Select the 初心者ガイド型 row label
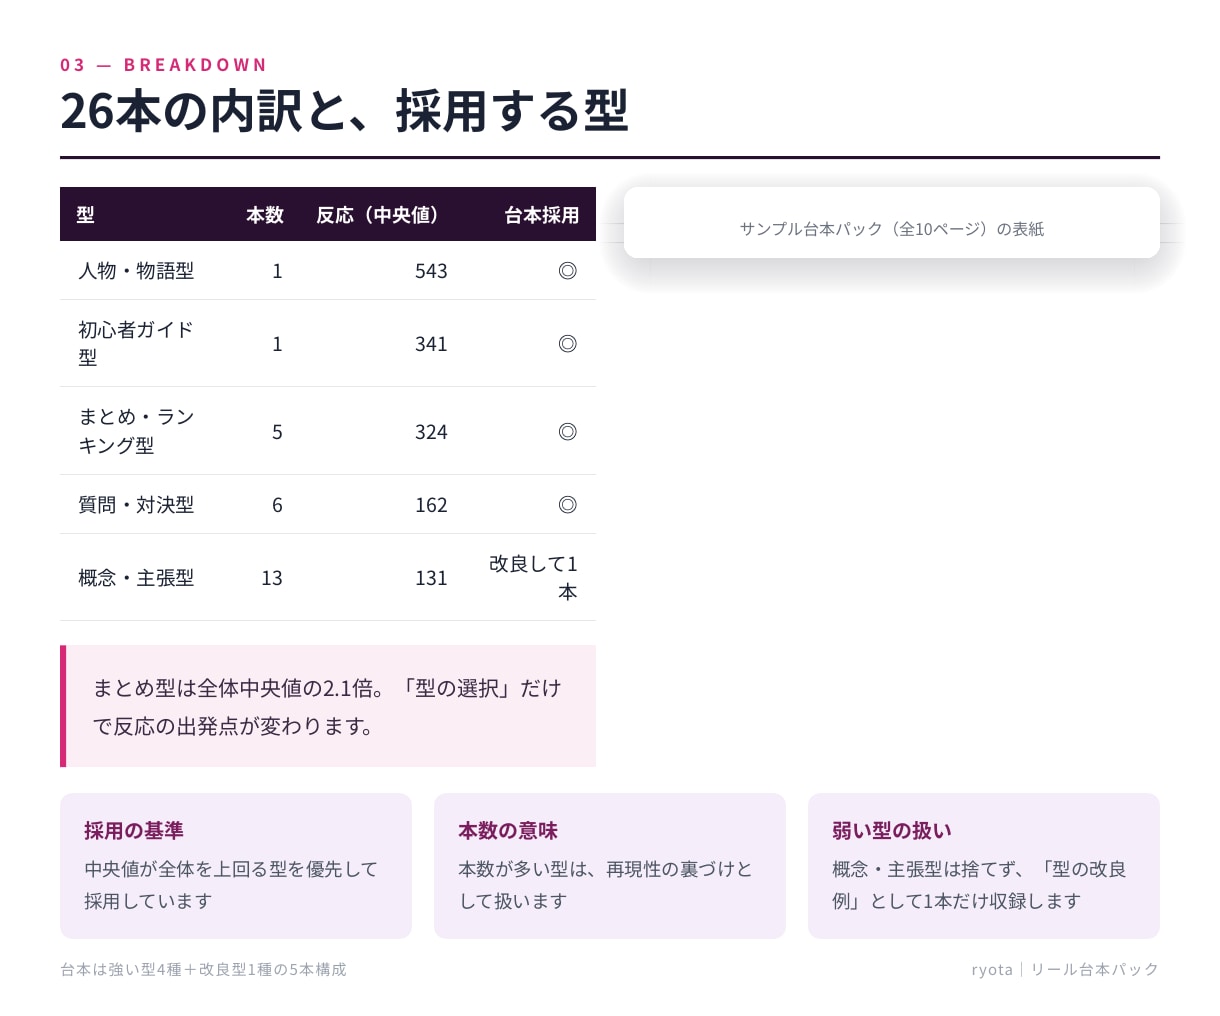Screen dimensions: 1220x1016 pyautogui.click(x=136, y=343)
